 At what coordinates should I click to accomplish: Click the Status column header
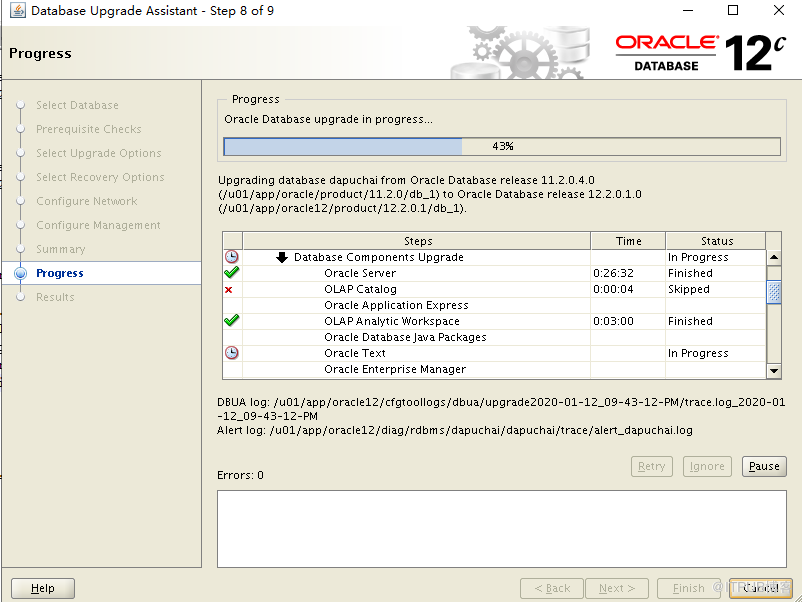pyautogui.click(x=717, y=241)
